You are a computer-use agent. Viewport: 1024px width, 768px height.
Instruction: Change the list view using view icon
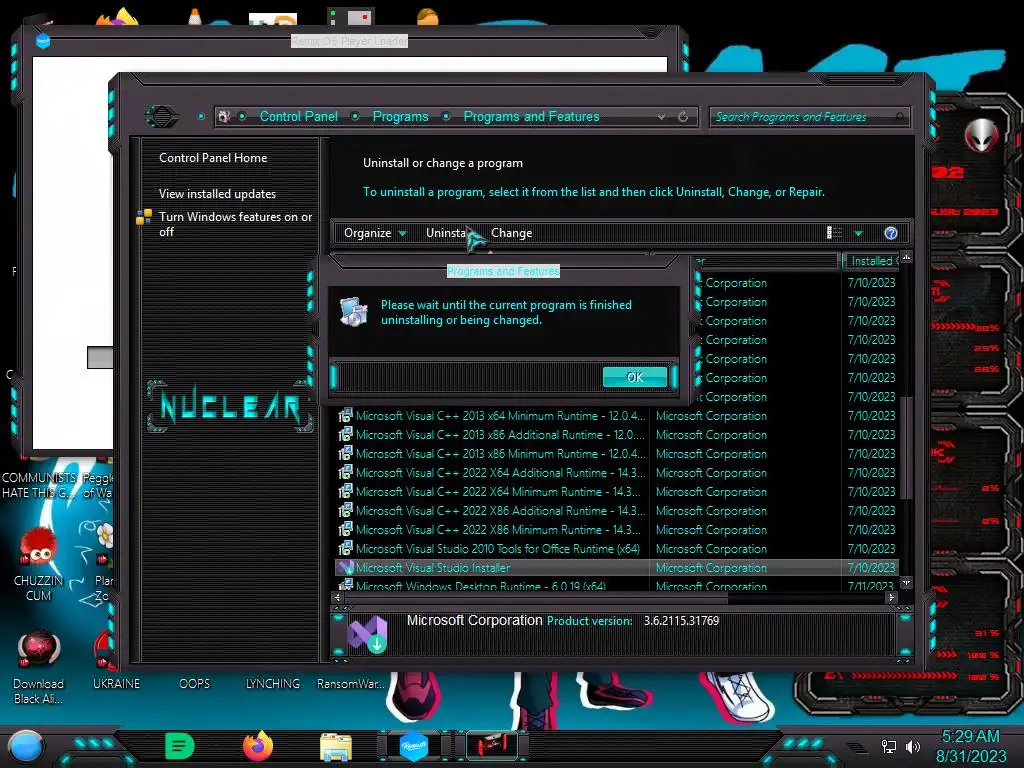pyautogui.click(x=834, y=233)
